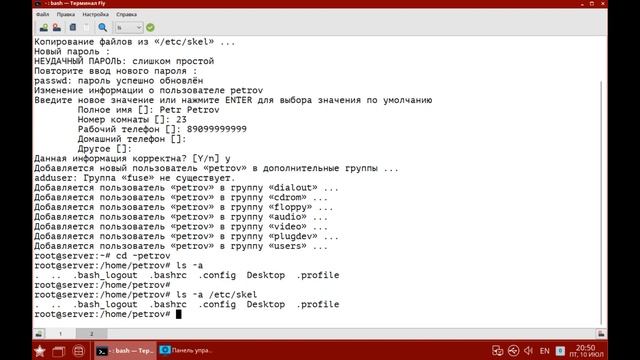The height and width of the screenshot is (360, 640).
Task: Click the command 'cd ~petrov'
Action: (143, 256)
